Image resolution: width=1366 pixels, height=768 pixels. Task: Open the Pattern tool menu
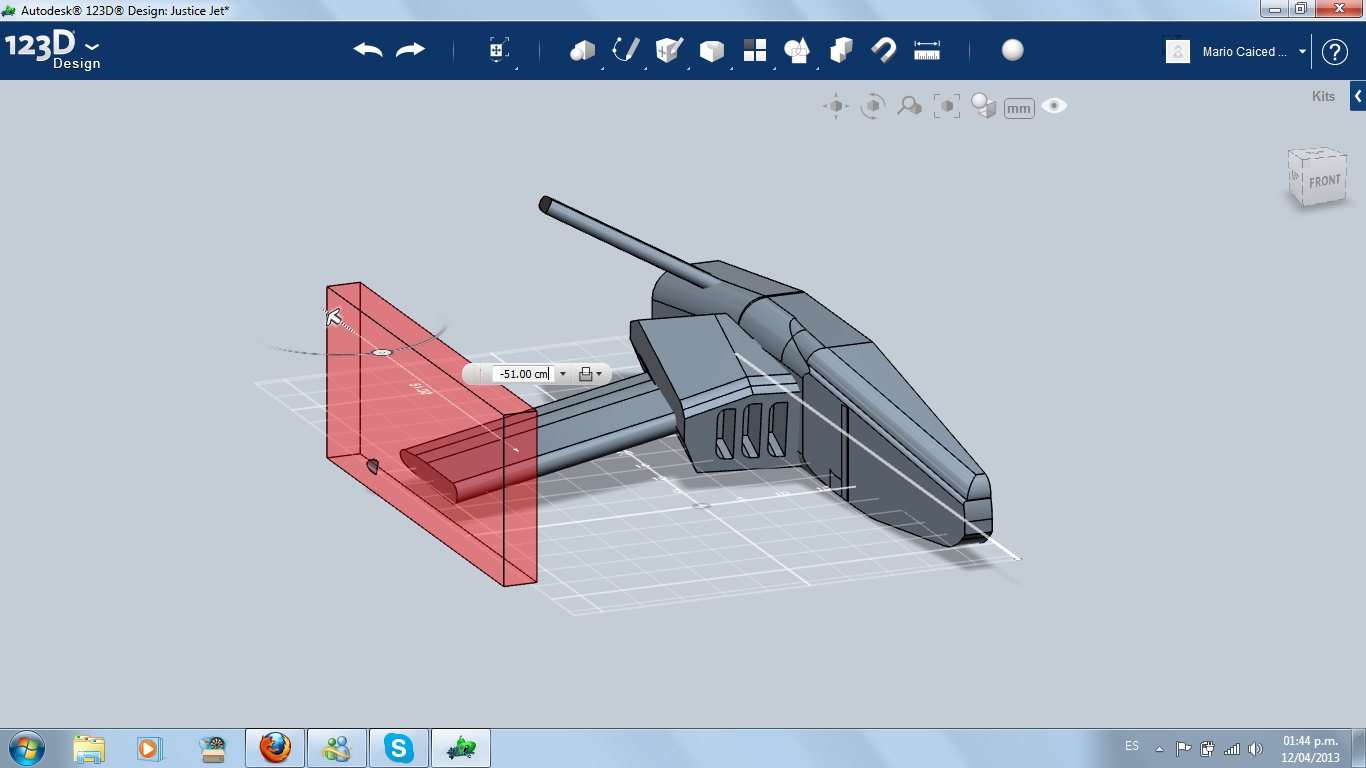754,50
